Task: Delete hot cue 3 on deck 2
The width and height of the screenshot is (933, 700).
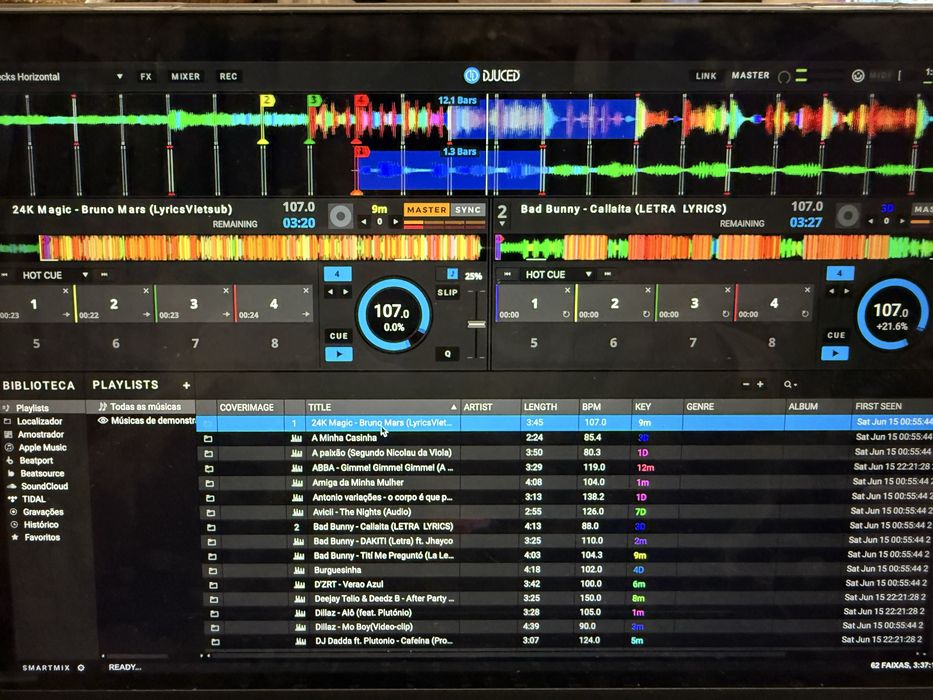Action: pos(727,290)
